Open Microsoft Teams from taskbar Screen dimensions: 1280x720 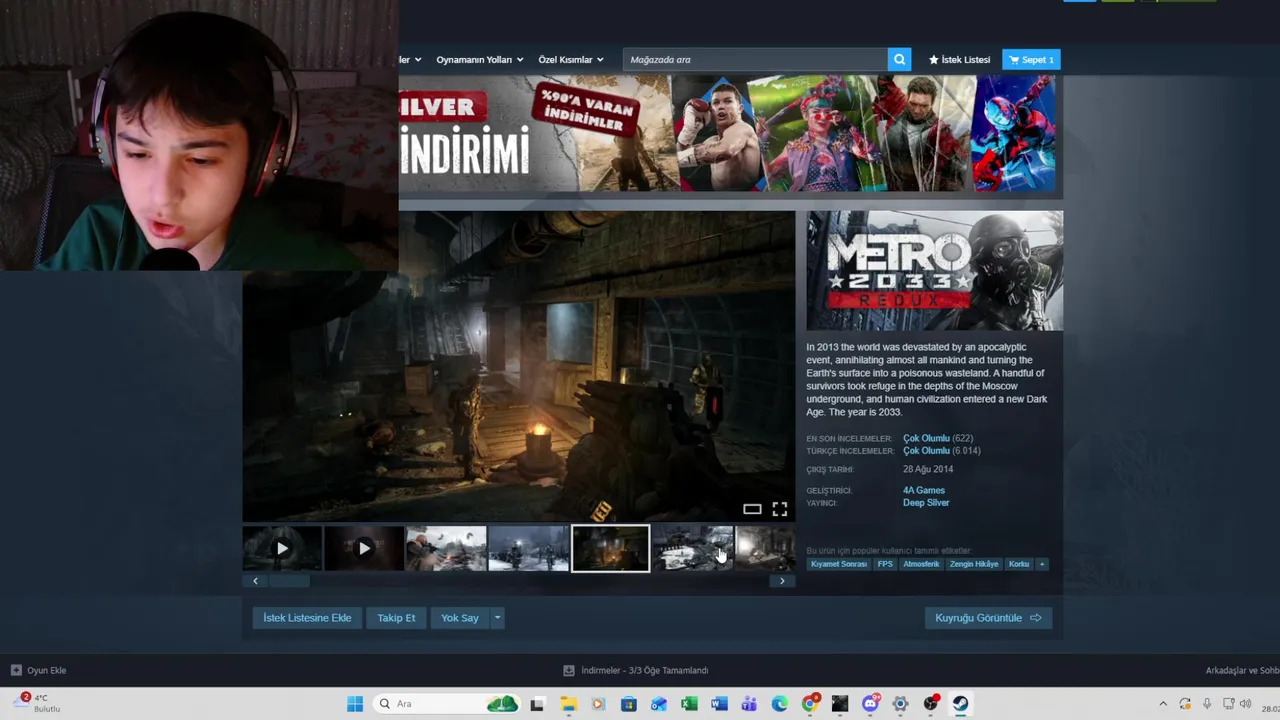point(749,704)
